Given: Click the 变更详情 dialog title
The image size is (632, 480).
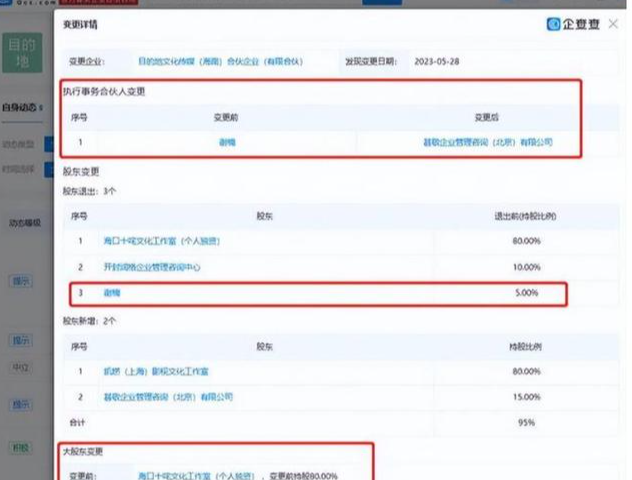Looking at the screenshot, I should [x=80, y=24].
